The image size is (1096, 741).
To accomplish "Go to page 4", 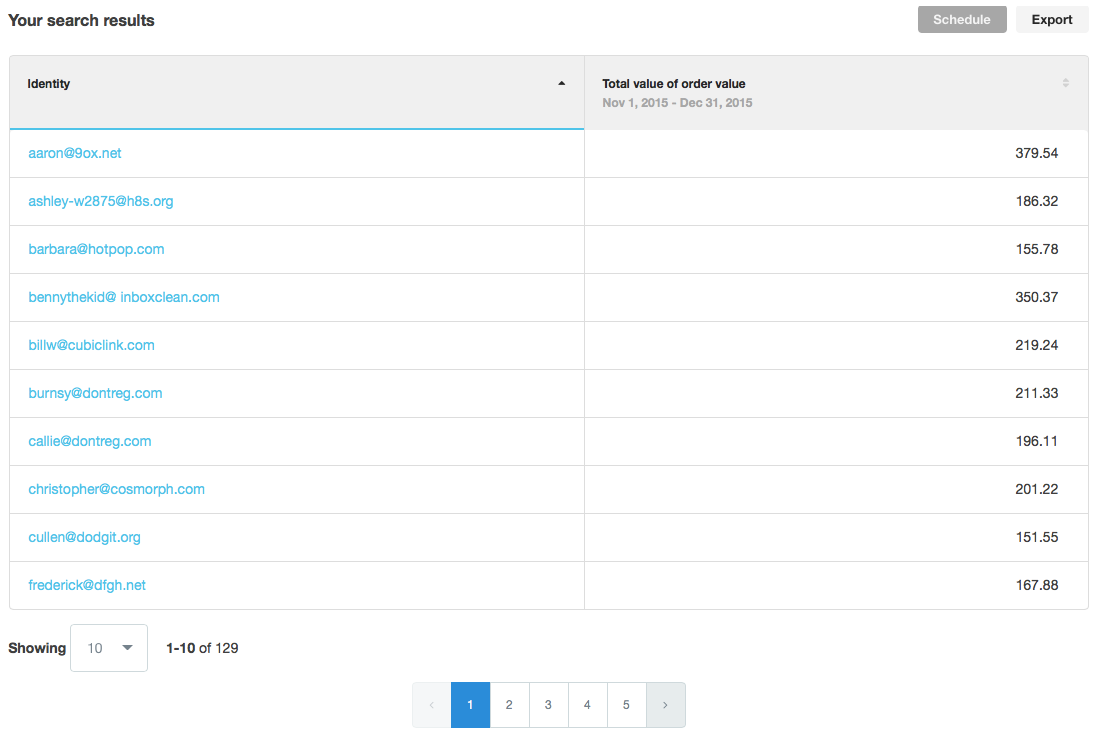I will click(x=588, y=705).
